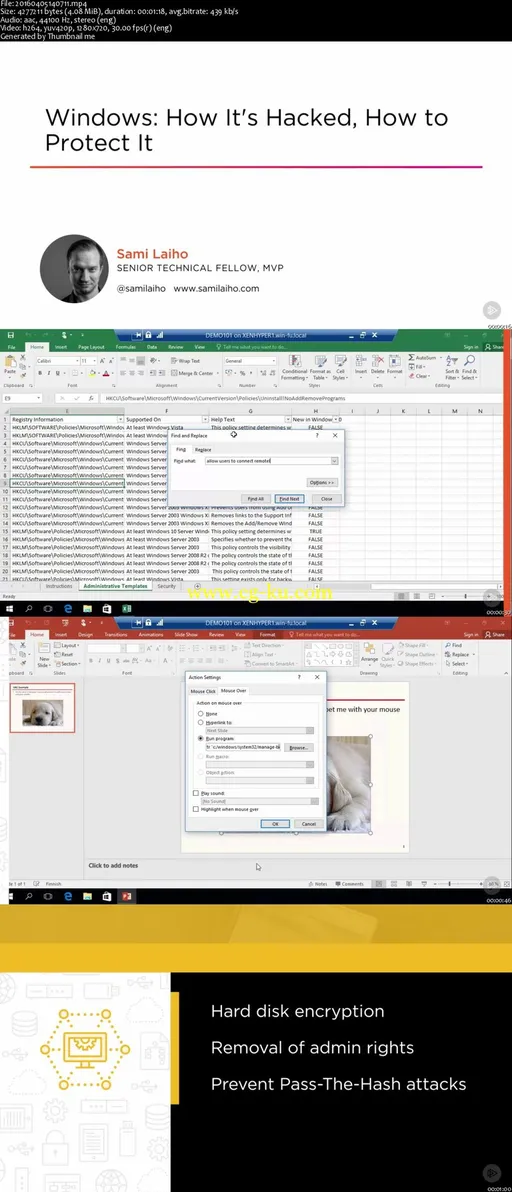Click PowerPoint icon in the taskbar
512x1192 pixels.
pos(127,896)
